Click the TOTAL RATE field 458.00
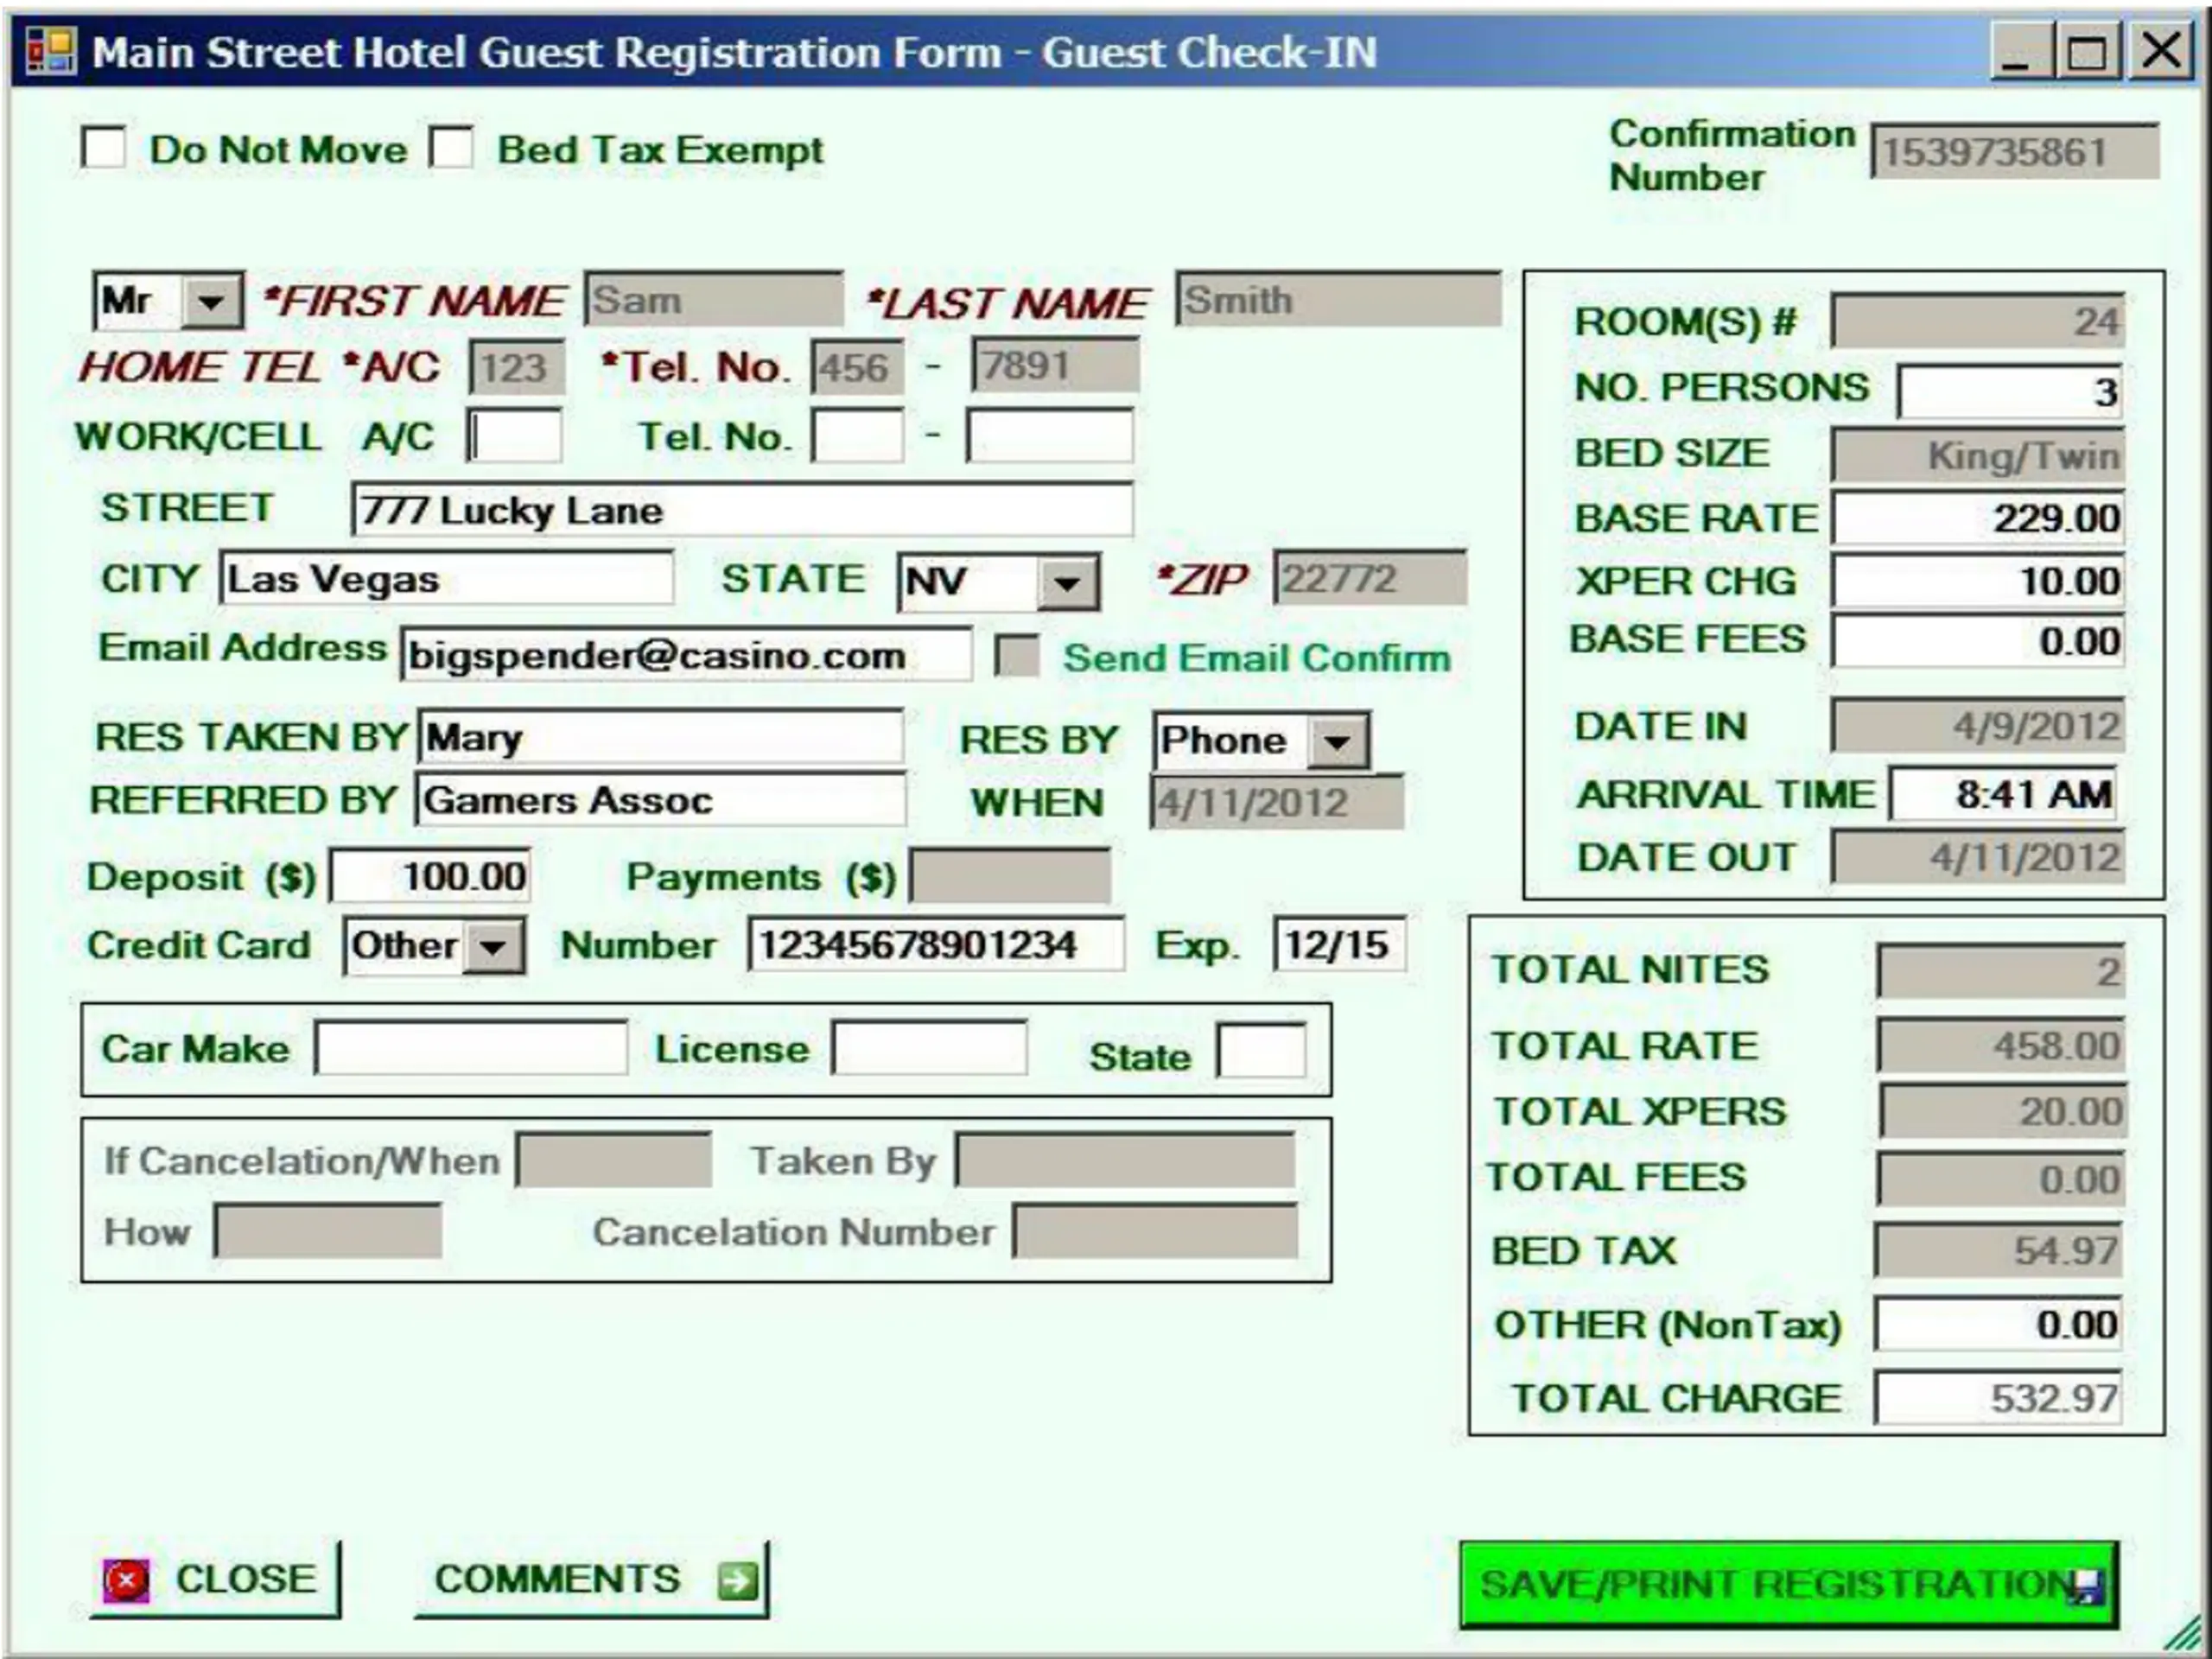The height and width of the screenshot is (1659, 2212). tap(2001, 1046)
